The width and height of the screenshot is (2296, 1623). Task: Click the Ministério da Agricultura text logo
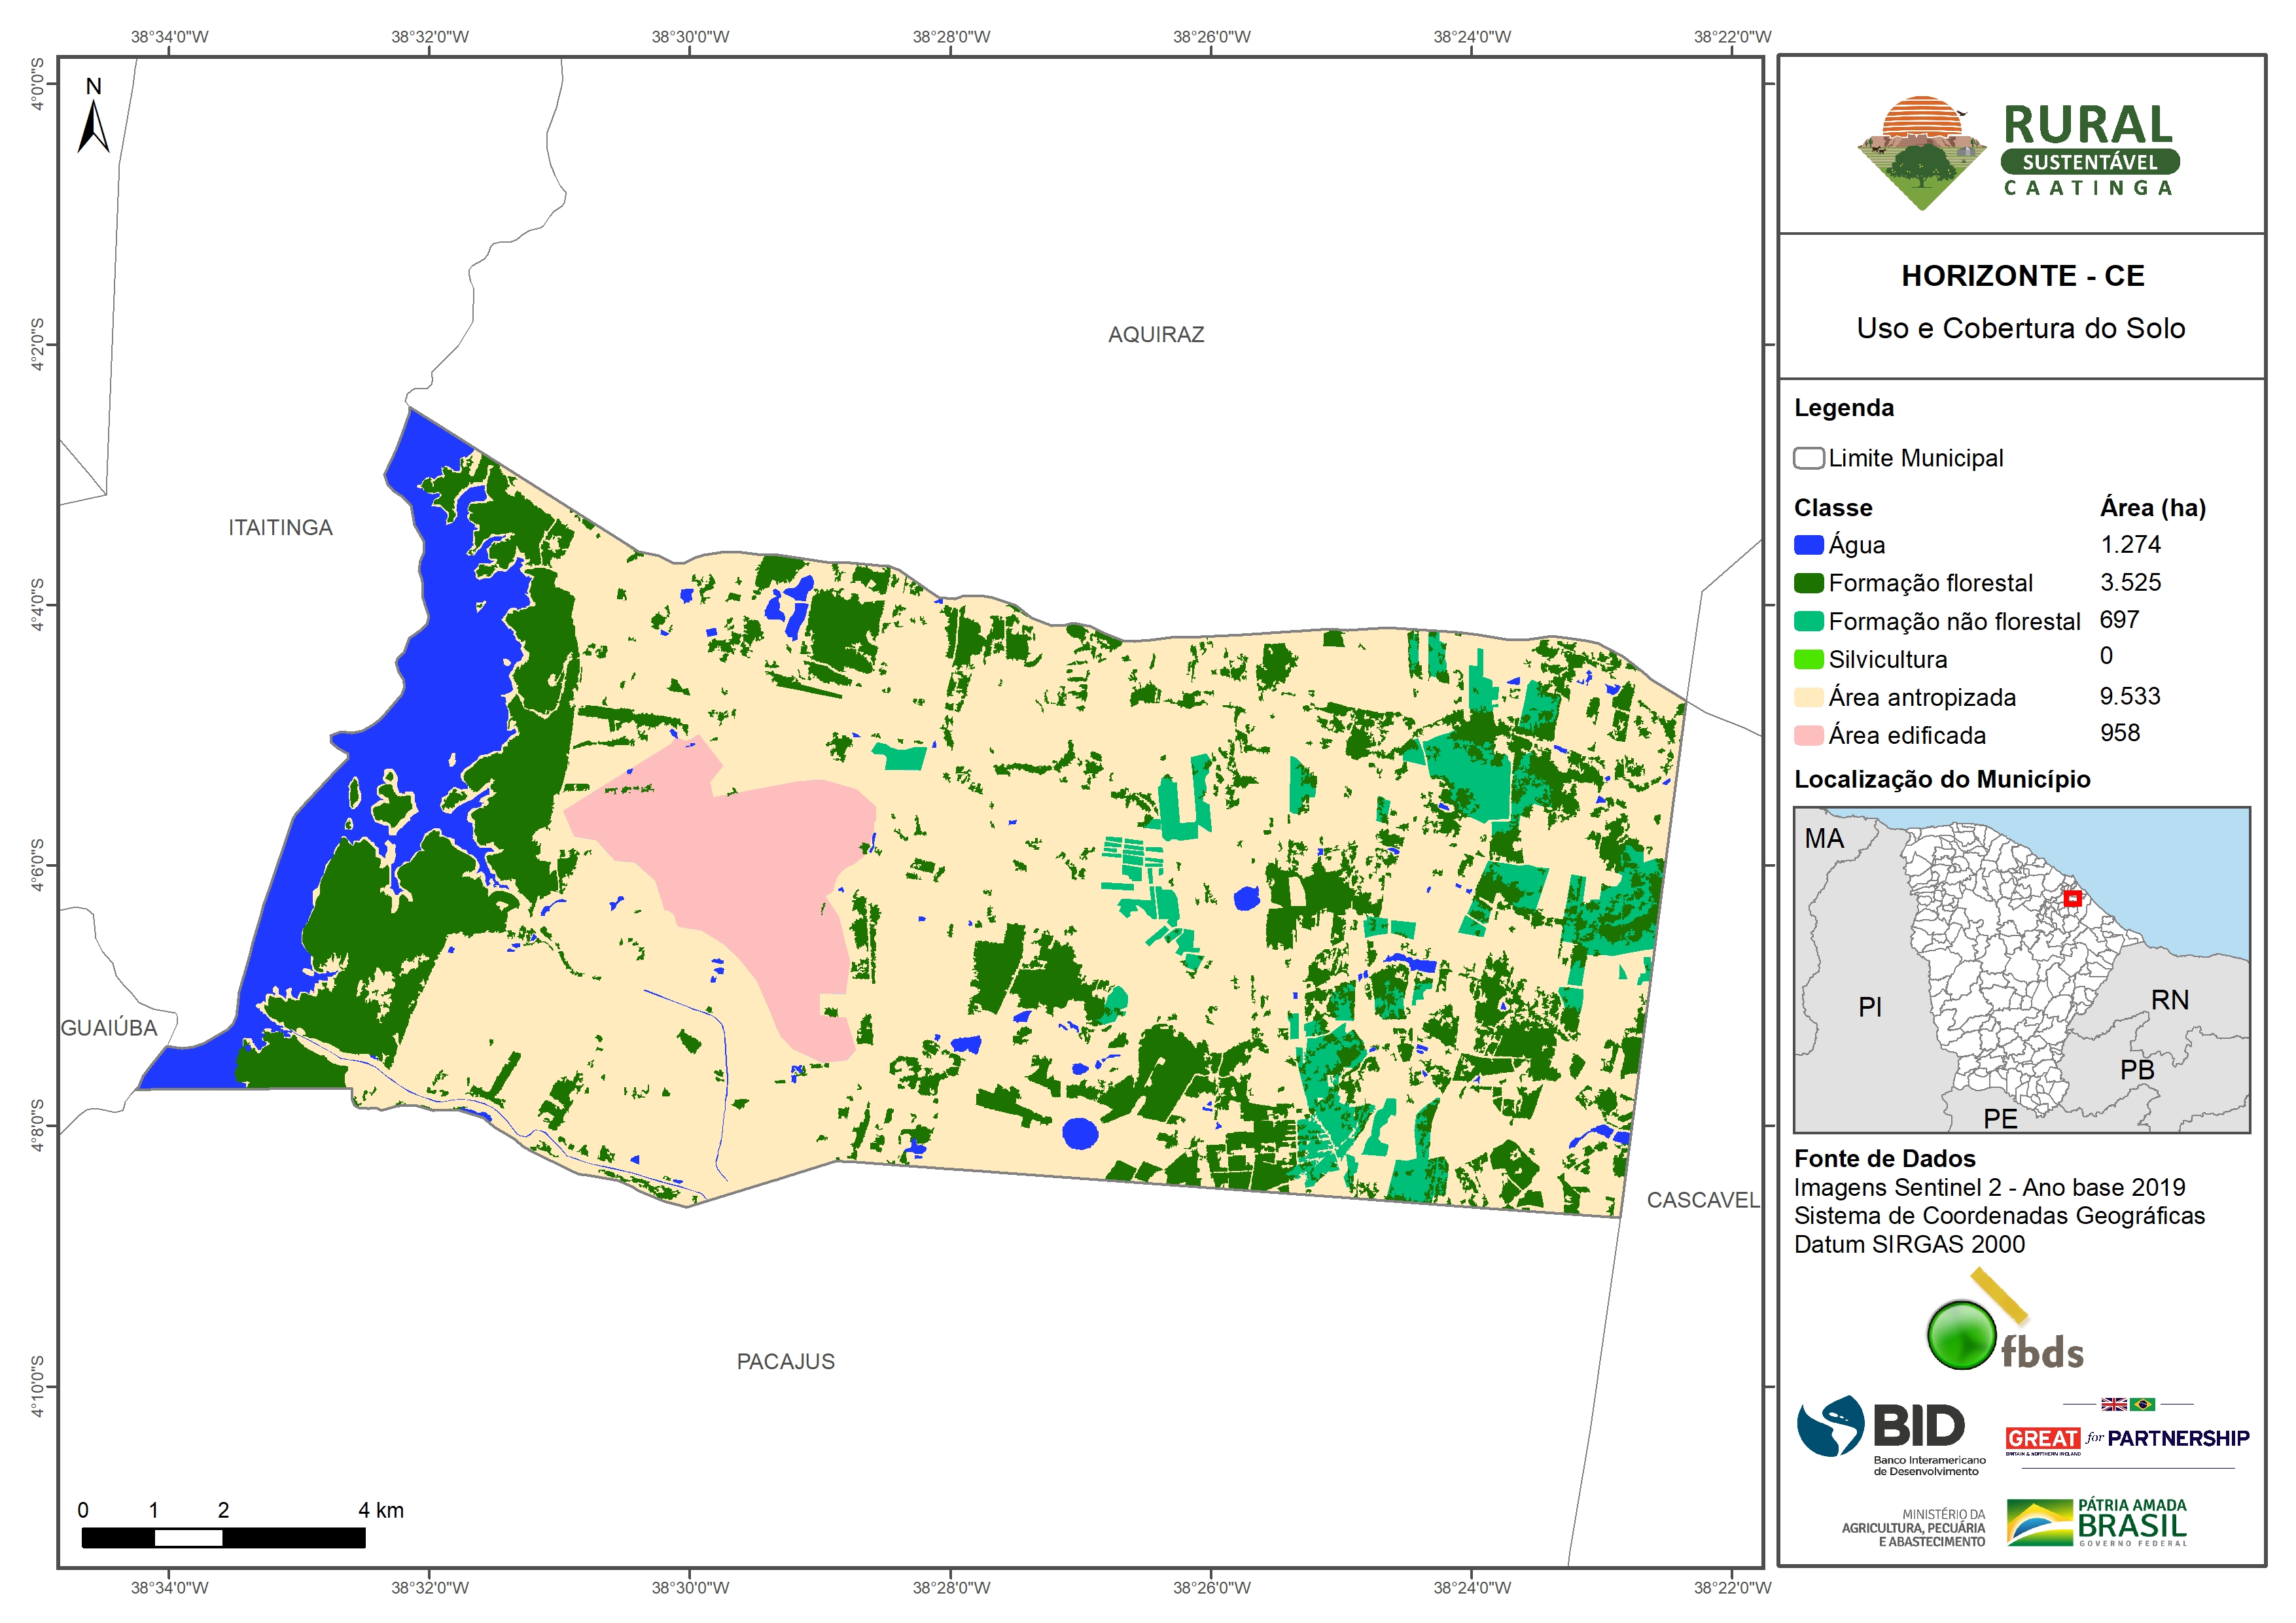point(1914,1527)
